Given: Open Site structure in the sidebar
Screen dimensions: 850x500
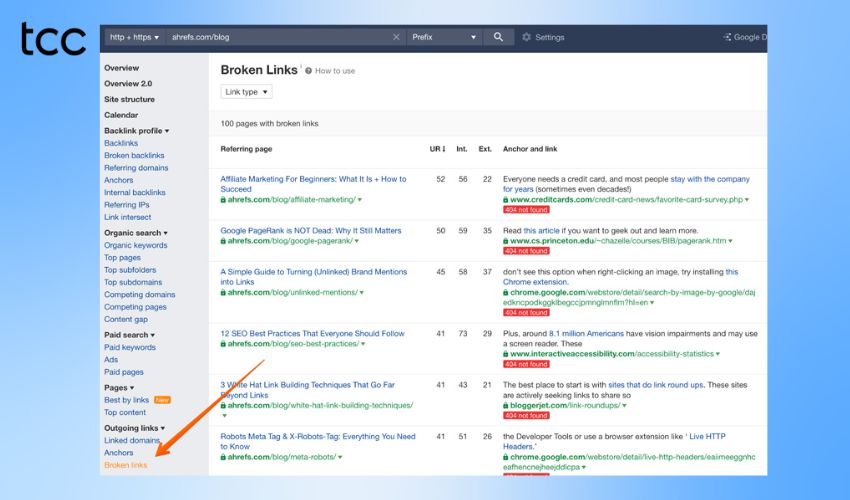Looking at the screenshot, I should tap(129, 99).
